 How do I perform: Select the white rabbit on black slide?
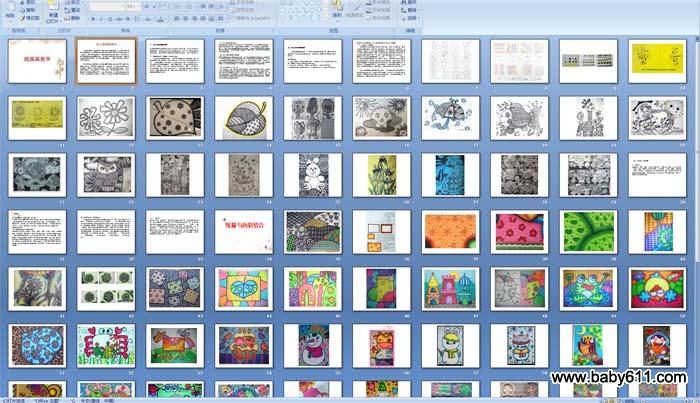point(312,175)
